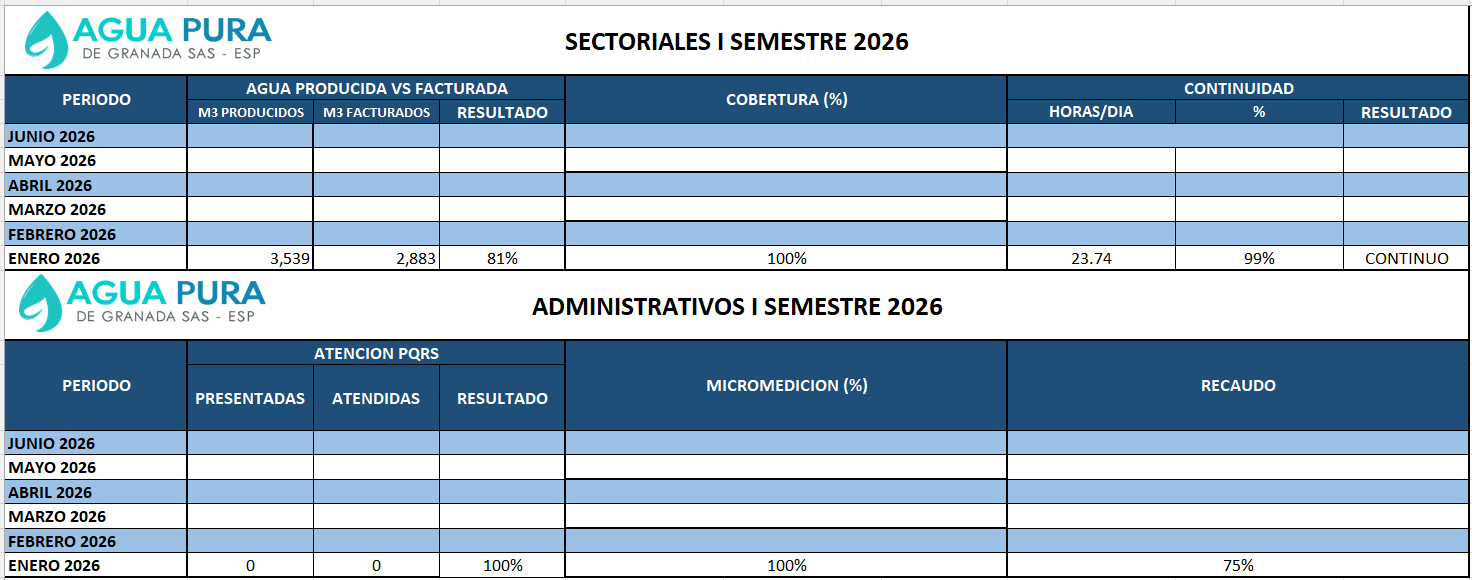Click the HORAS/DIA column header
The height and width of the screenshot is (580, 1472).
[1091, 112]
